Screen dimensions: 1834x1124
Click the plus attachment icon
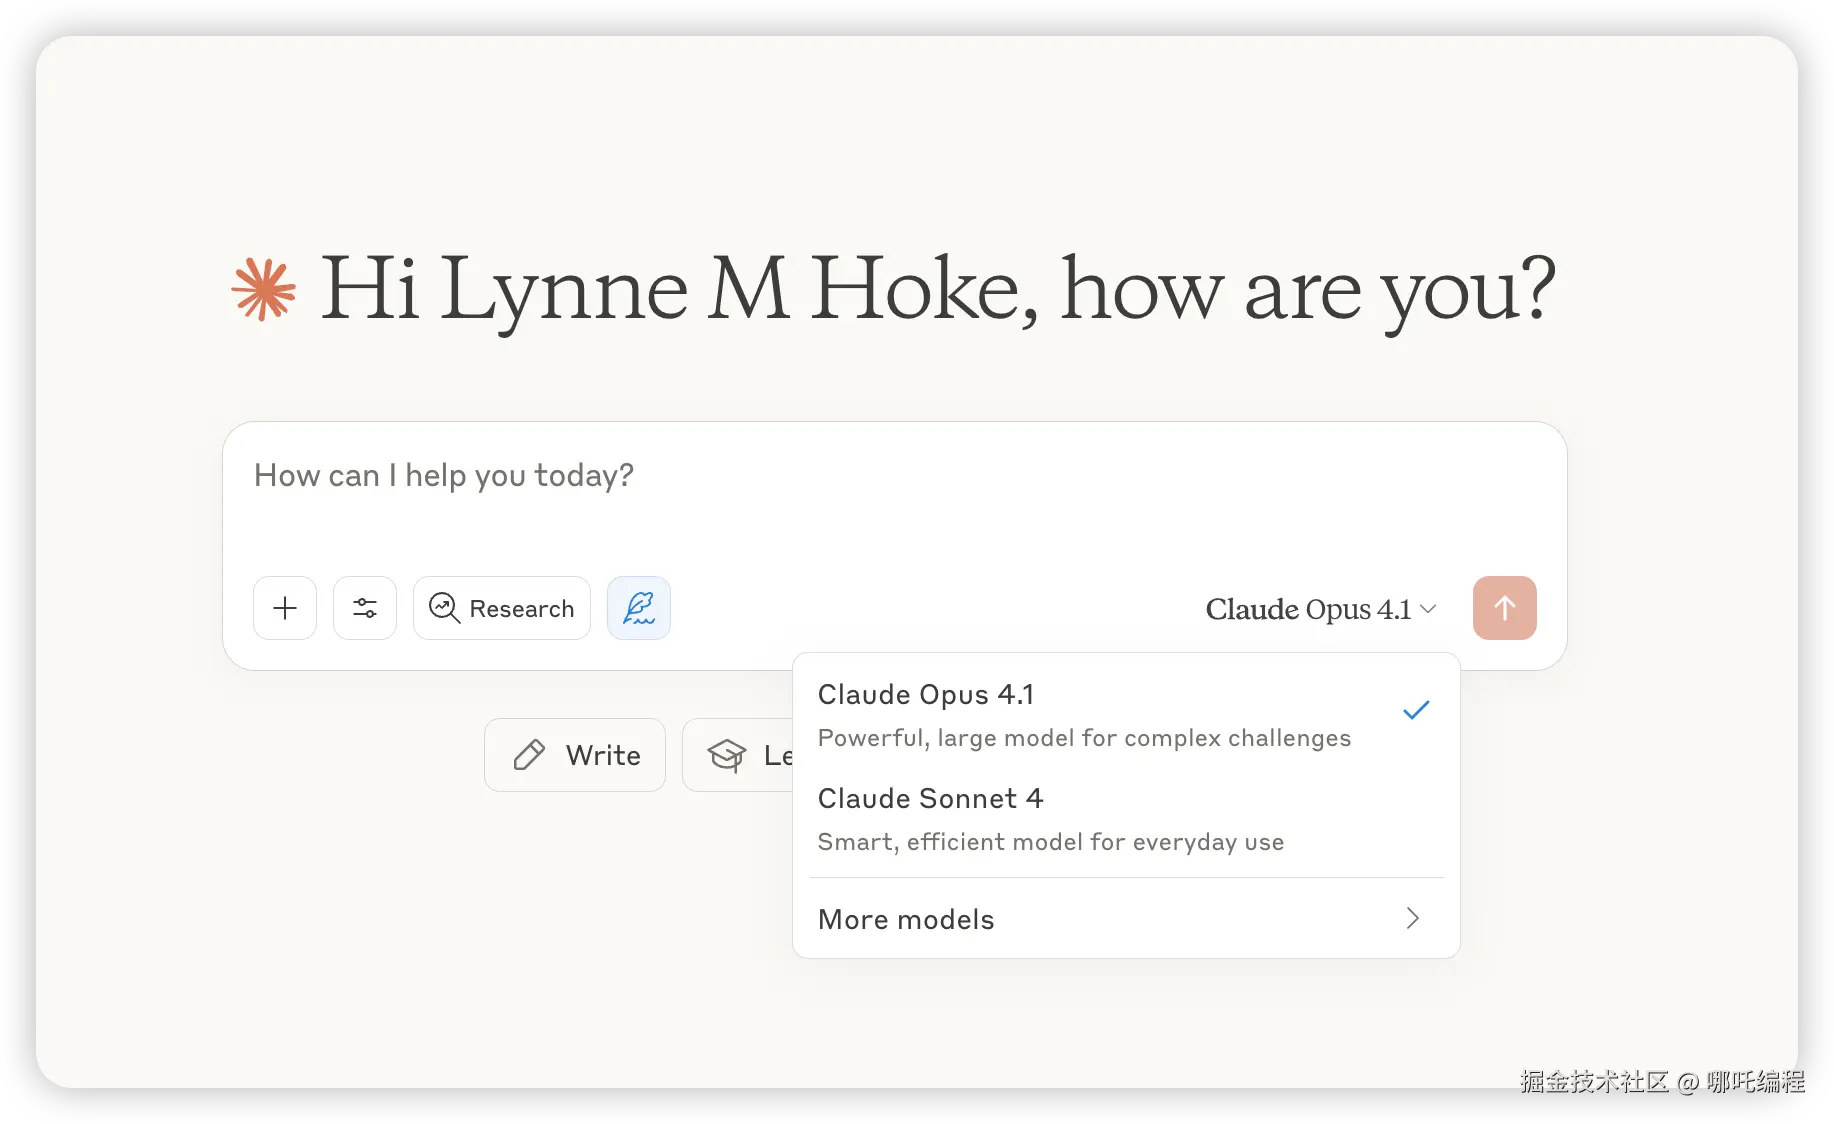pyautogui.click(x=285, y=608)
